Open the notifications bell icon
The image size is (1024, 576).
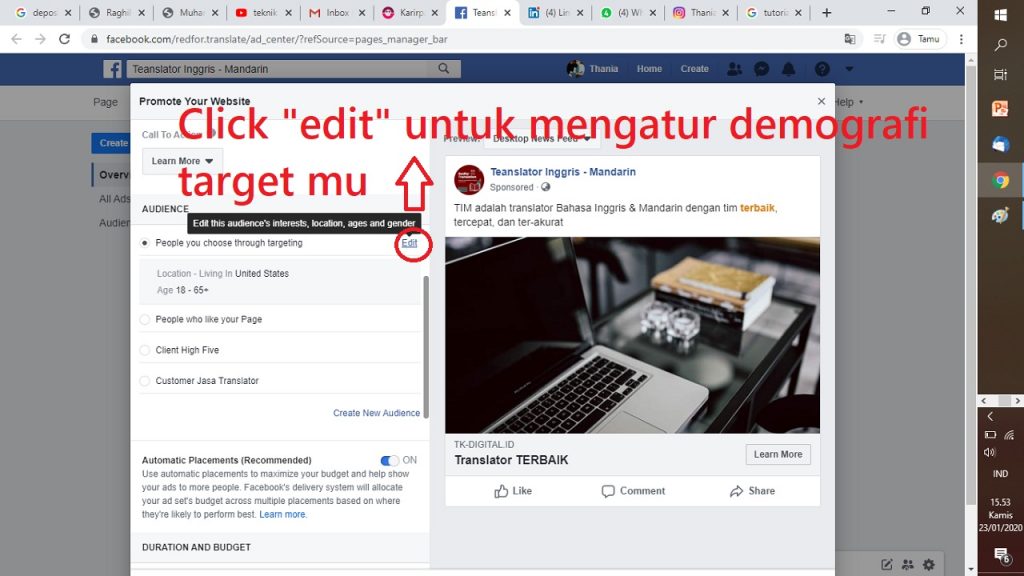point(789,69)
